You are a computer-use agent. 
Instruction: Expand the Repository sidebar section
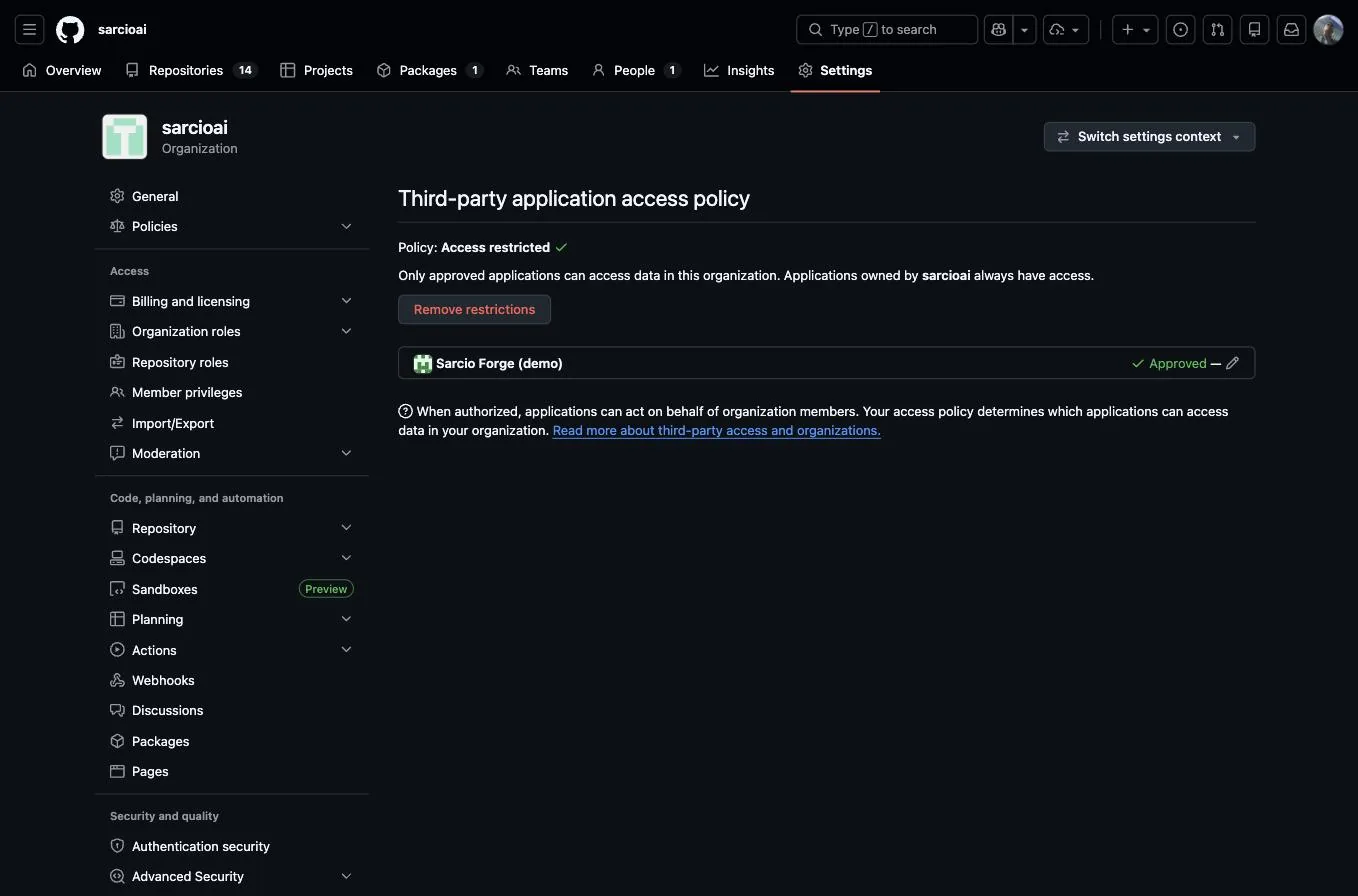(231, 528)
